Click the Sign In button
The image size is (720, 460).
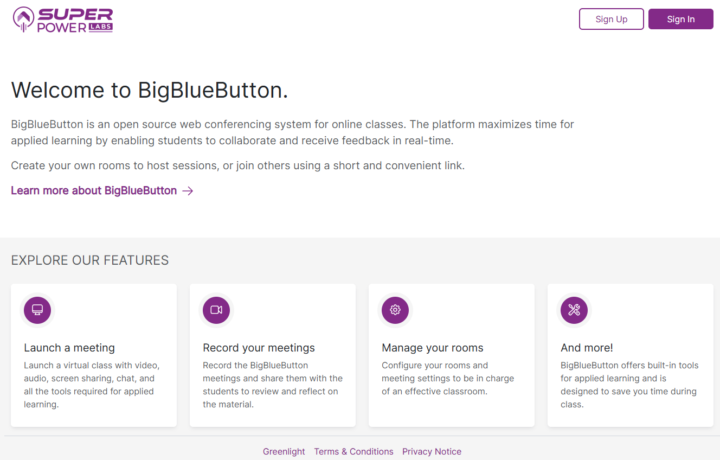pos(681,19)
